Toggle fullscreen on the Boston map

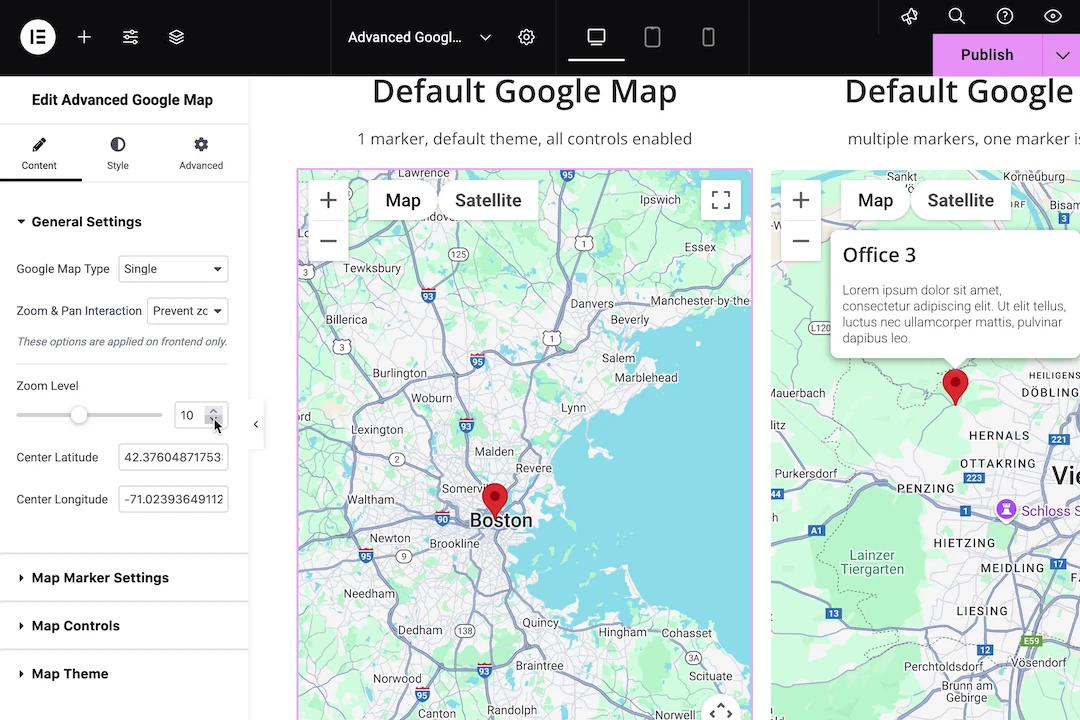click(x=720, y=200)
